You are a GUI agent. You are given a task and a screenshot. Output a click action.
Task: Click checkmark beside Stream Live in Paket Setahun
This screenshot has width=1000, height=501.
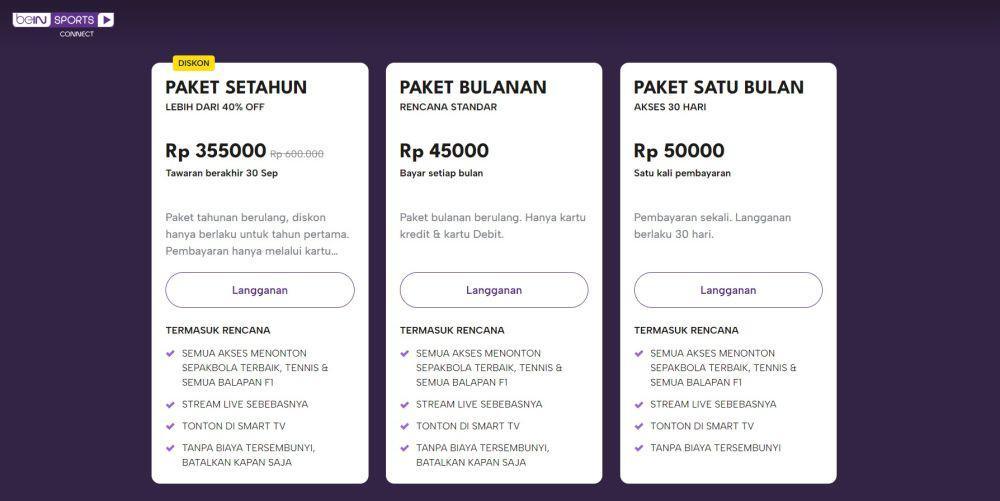coord(170,405)
